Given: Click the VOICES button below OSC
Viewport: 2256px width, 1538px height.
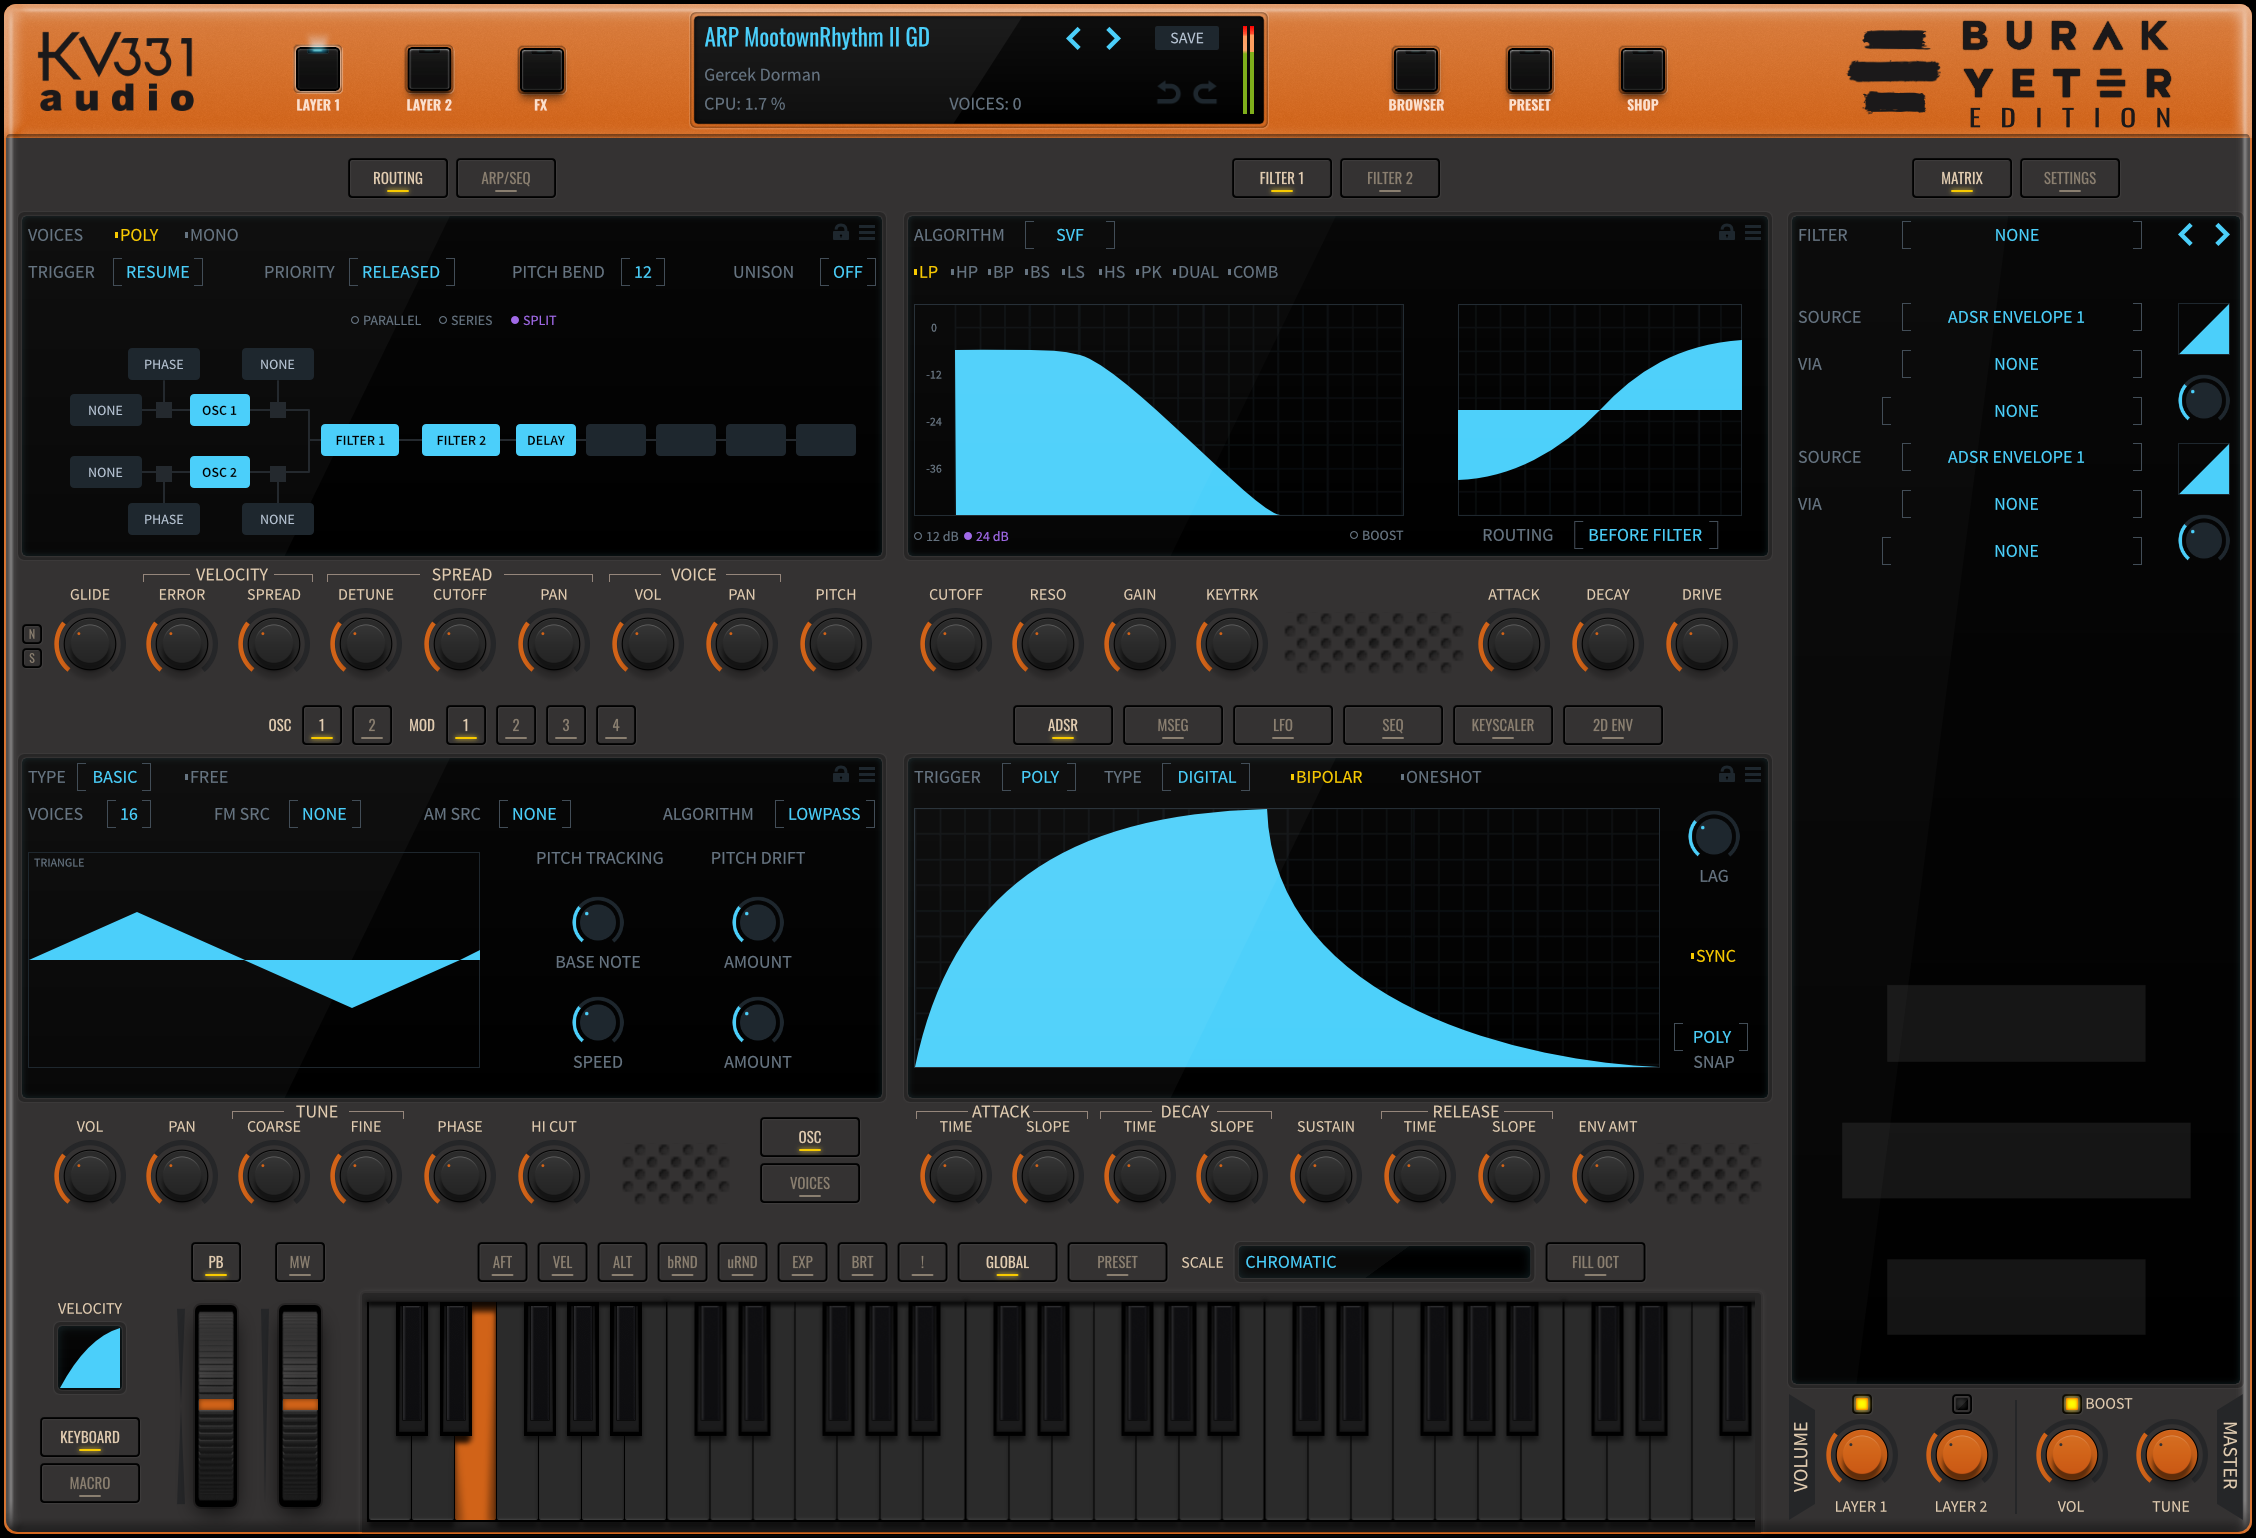Looking at the screenshot, I should (x=810, y=1183).
